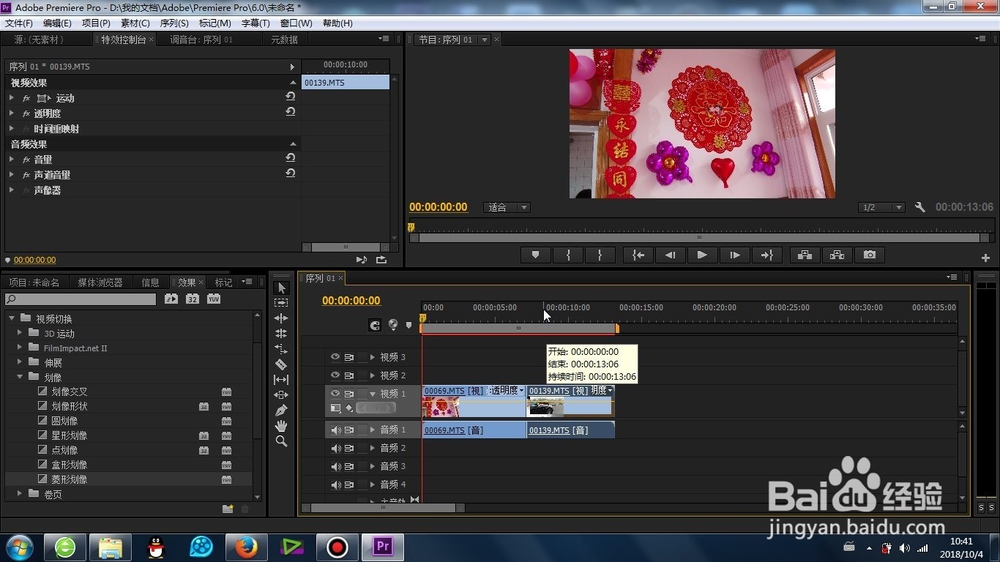Select the 00139.MTS video clip in timeline
1000x562 pixels.
[570, 401]
